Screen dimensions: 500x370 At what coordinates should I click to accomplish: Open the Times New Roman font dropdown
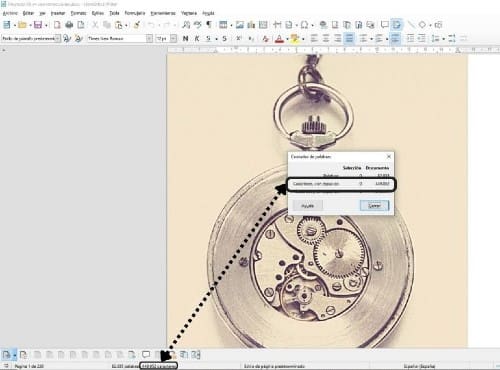pos(149,39)
